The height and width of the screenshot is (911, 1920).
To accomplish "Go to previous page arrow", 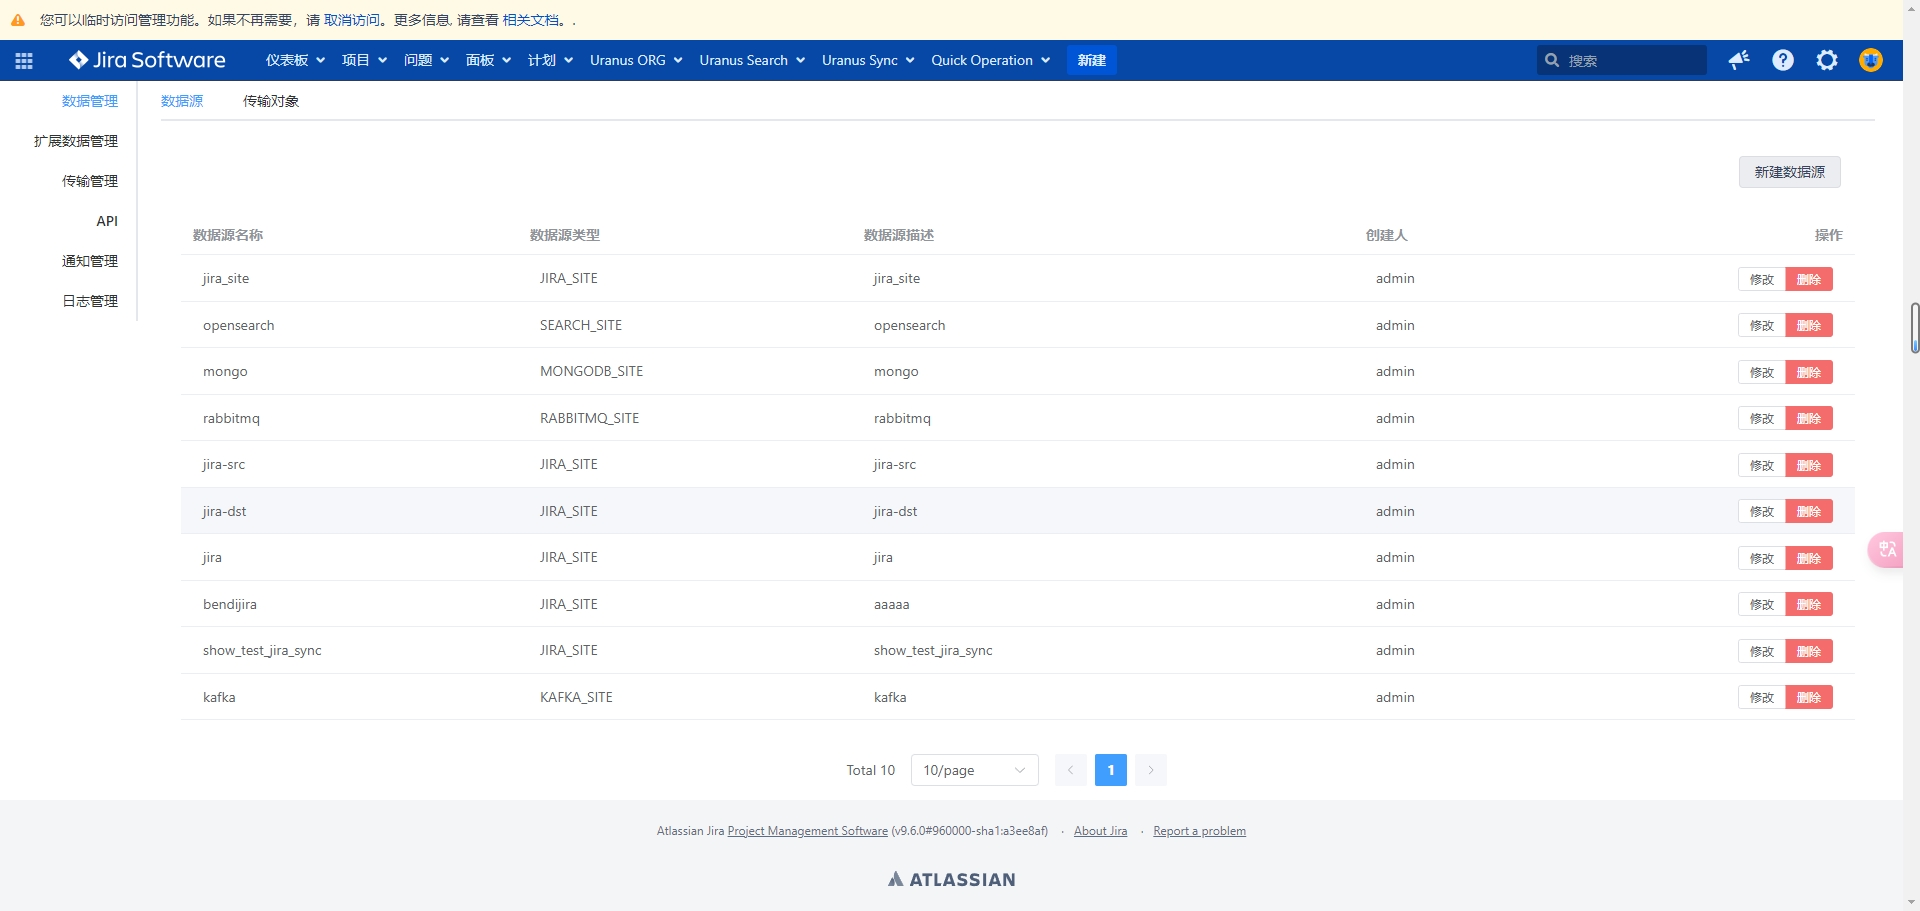I will click(x=1070, y=770).
